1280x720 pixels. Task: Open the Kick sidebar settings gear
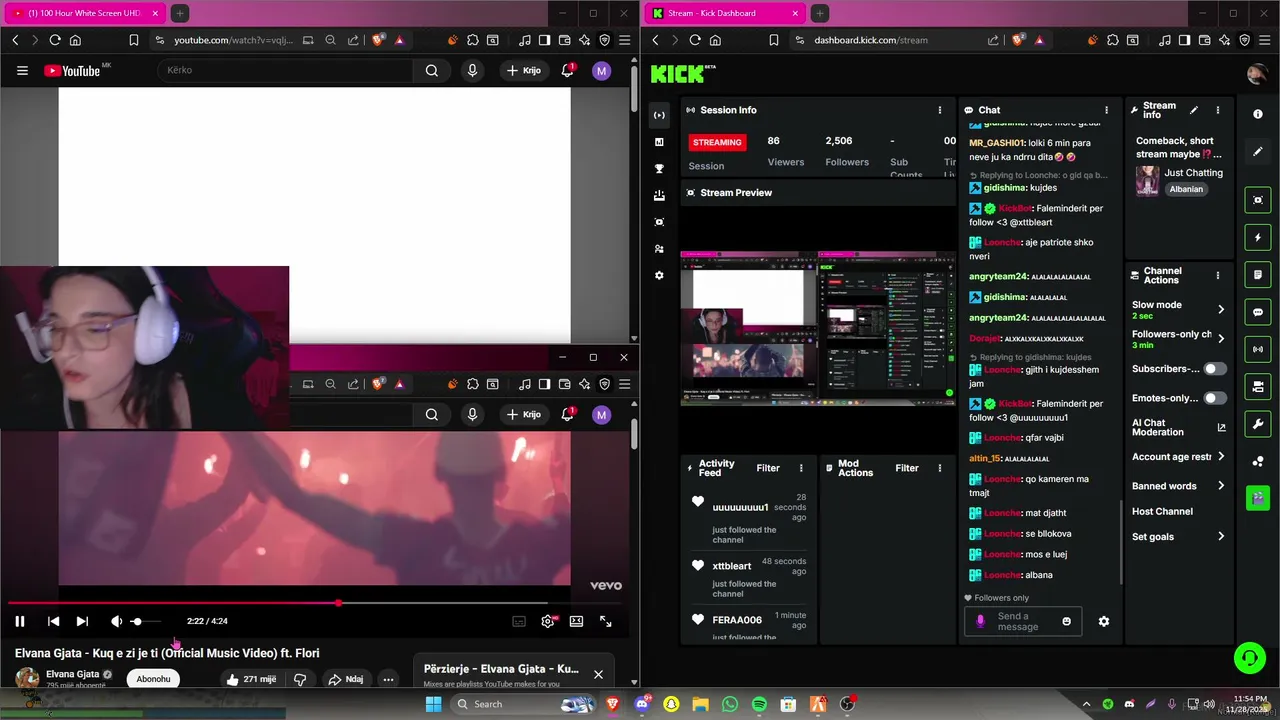click(x=659, y=275)
